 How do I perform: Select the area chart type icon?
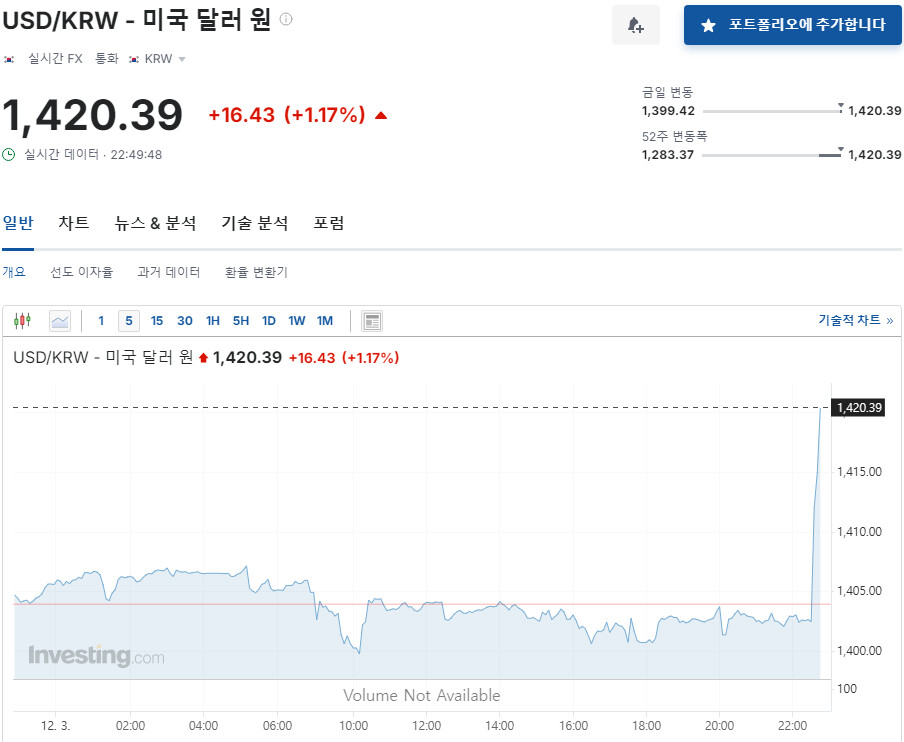(60, 321)
